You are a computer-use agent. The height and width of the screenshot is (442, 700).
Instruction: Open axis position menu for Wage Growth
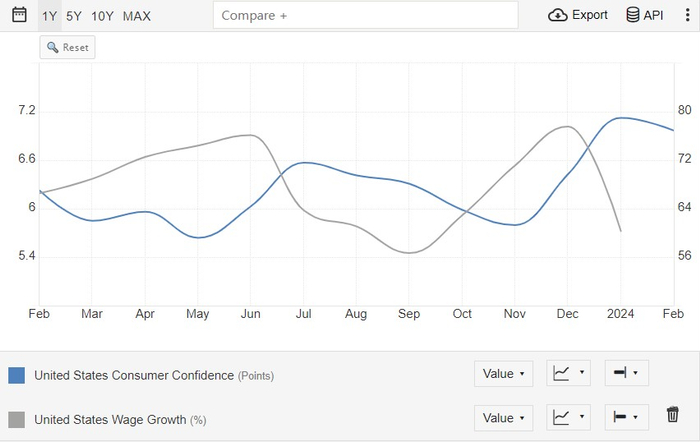(626, 417)
